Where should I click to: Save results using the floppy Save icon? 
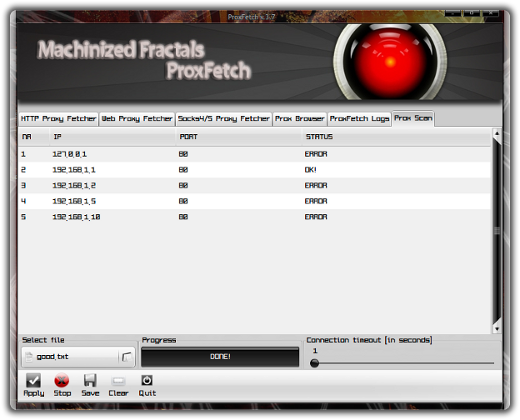[90, 381]
